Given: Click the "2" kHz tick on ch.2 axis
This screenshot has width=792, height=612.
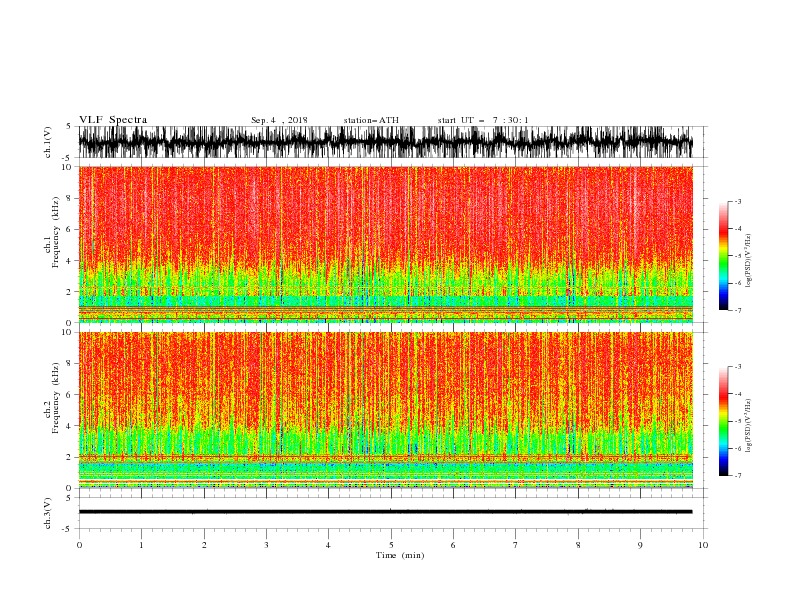Looking at the screenshot, I should point(69,457).
